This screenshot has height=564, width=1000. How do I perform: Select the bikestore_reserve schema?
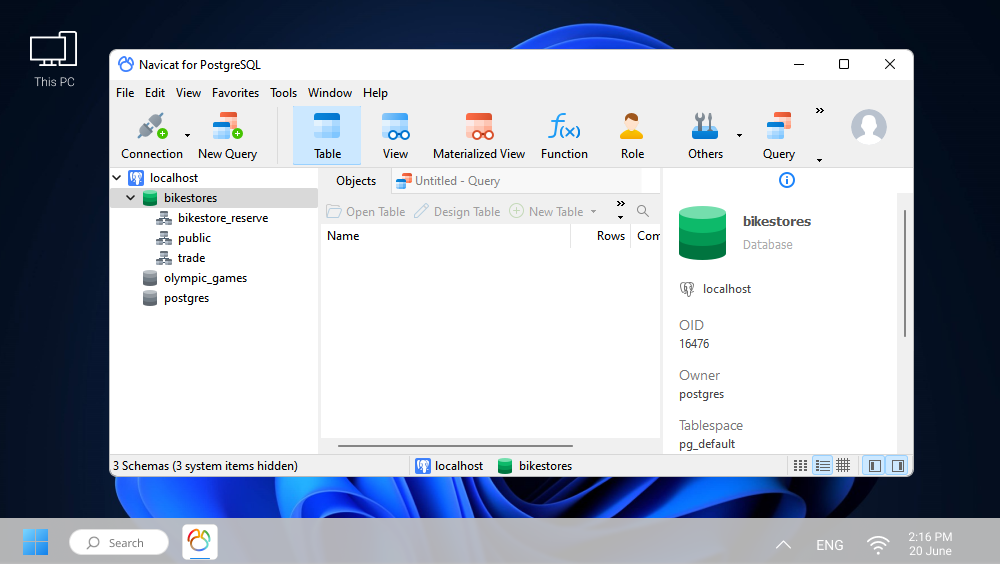coord(223,218)
